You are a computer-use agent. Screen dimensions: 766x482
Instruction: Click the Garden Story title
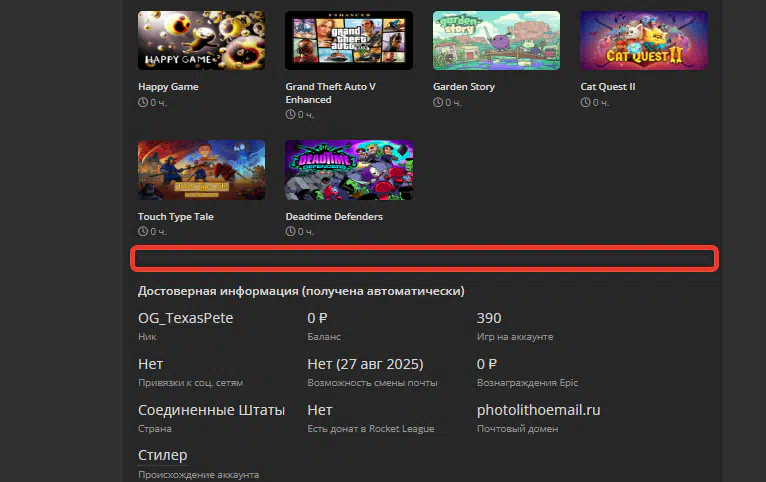click(x=464, y=87)
